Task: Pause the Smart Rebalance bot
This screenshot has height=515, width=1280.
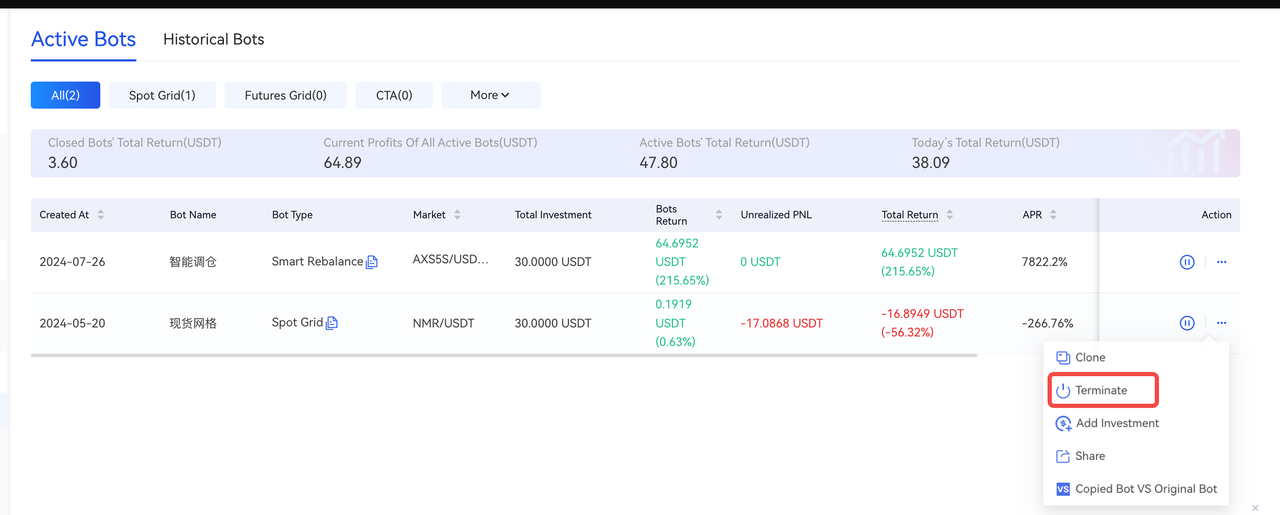Action: tap(1186, 262)
